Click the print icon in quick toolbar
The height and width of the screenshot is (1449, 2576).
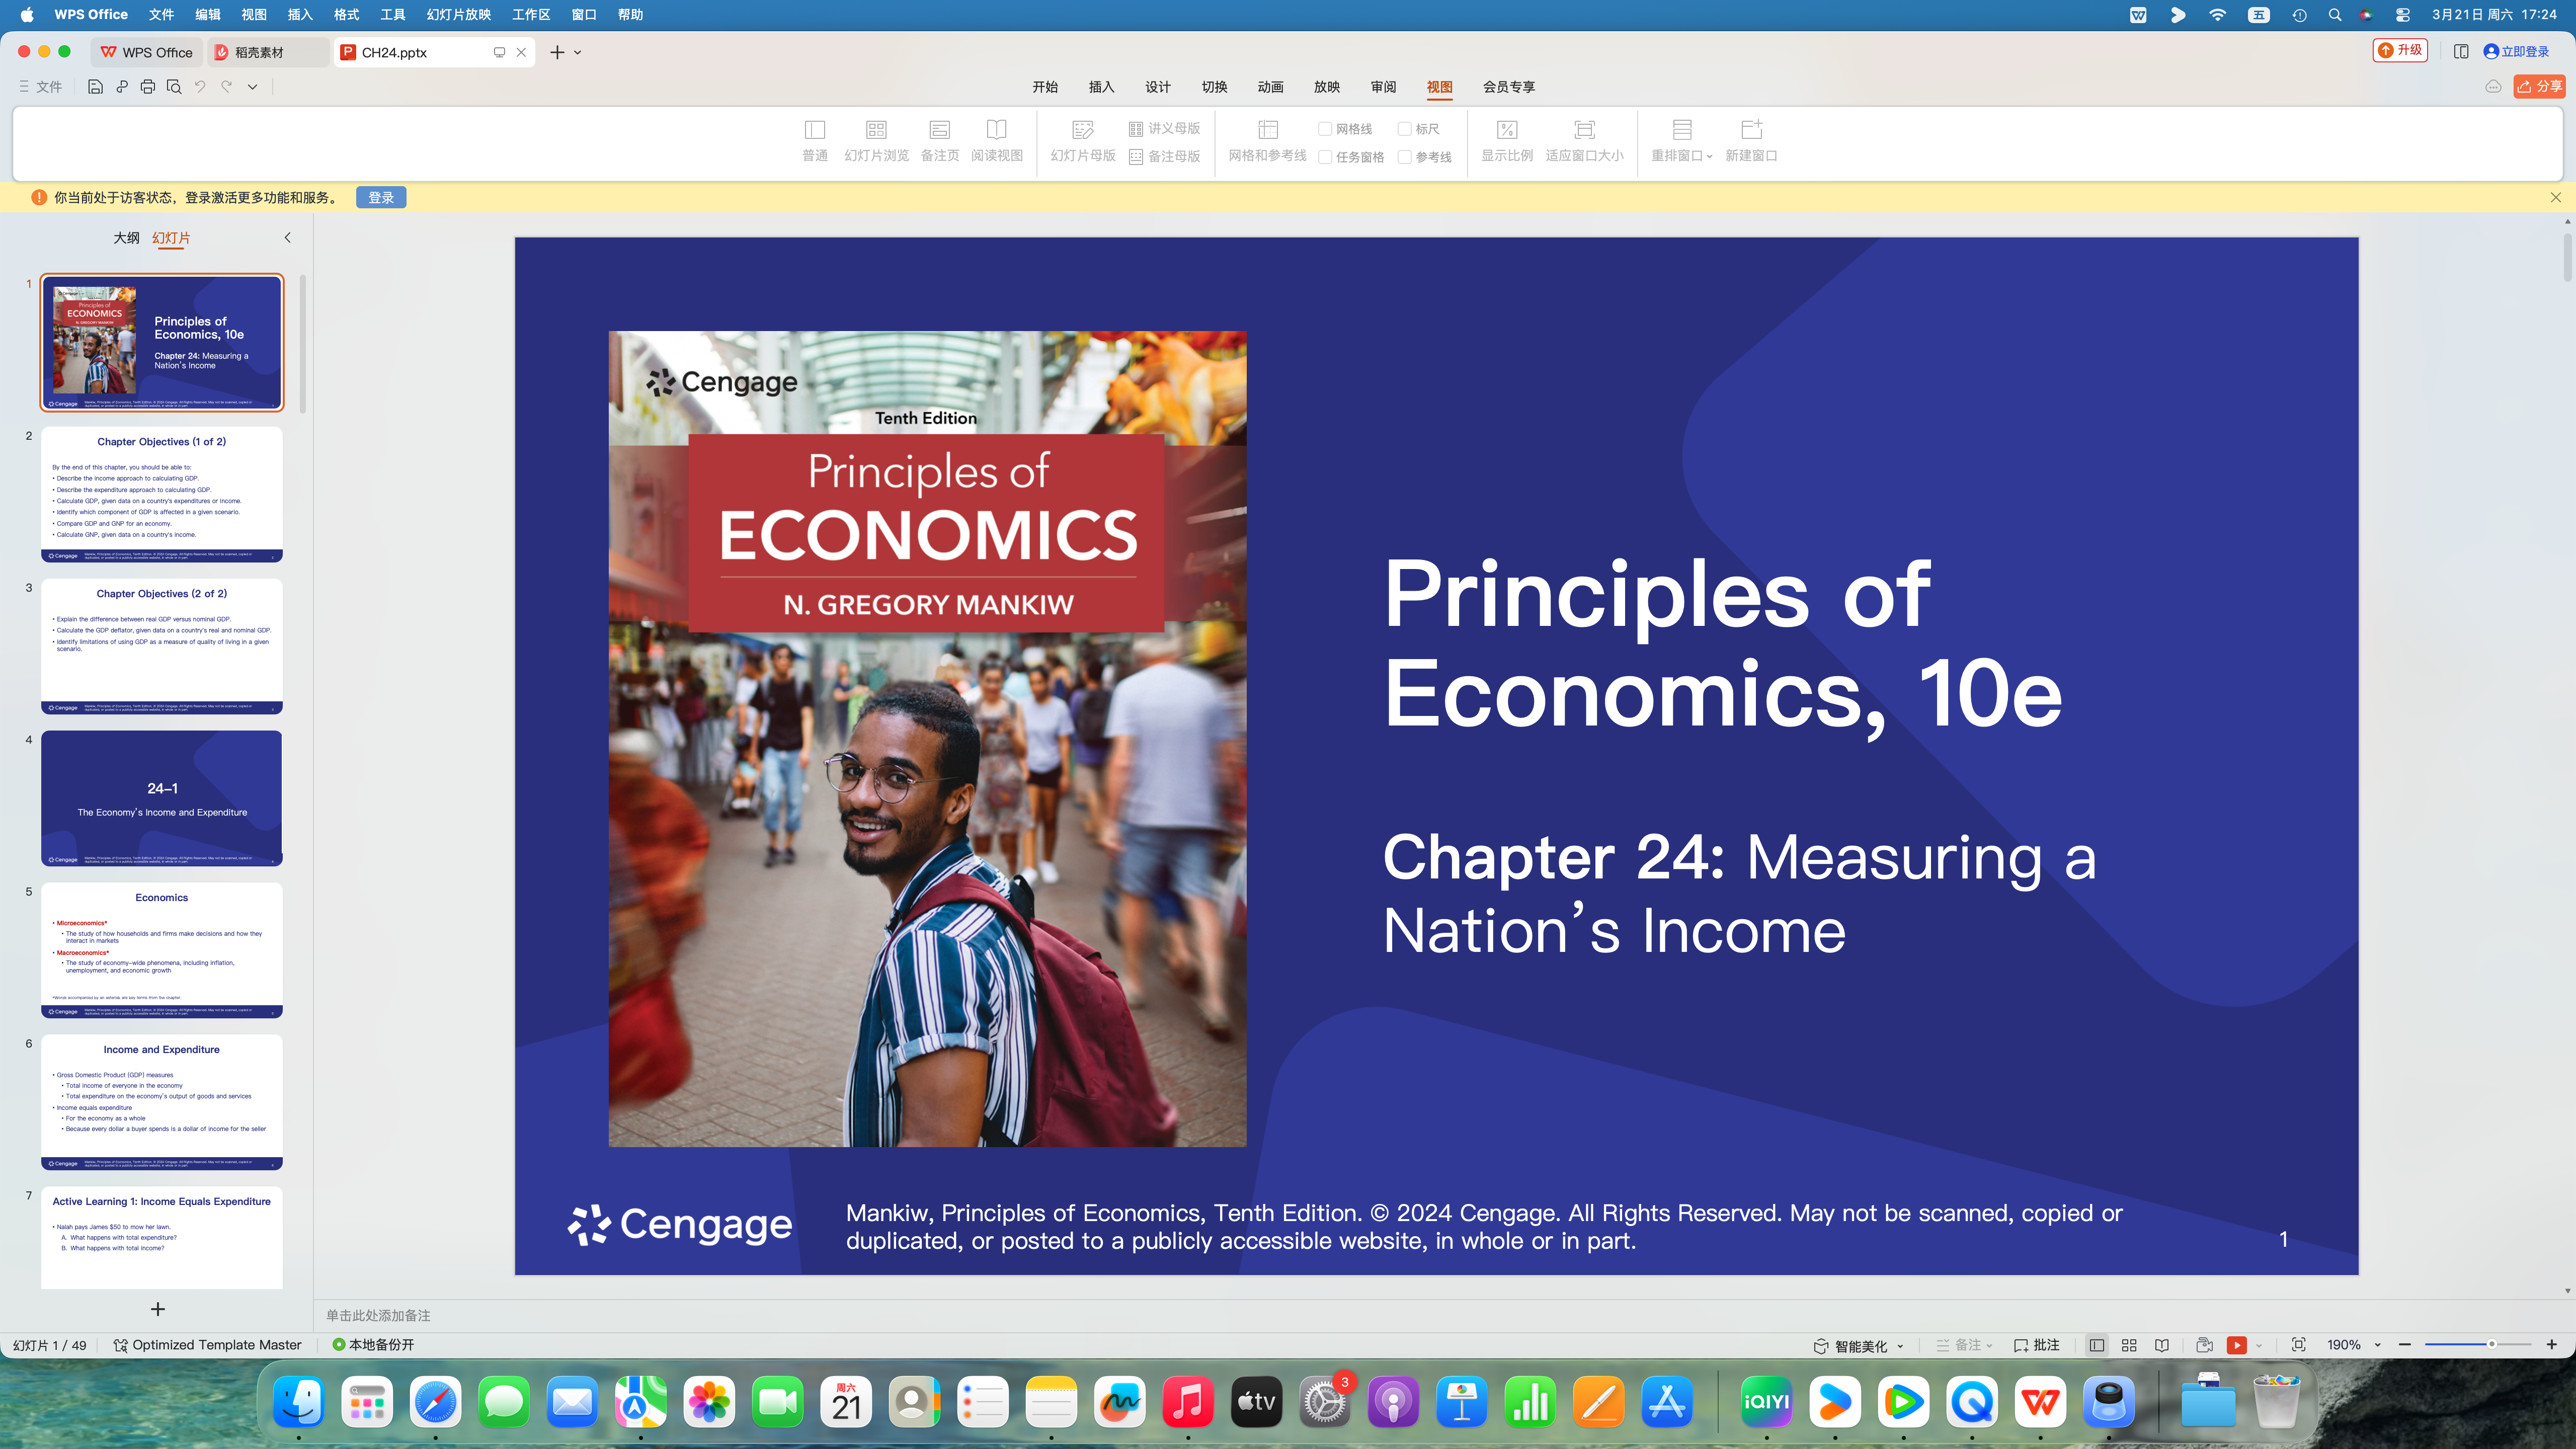[148, 87]
